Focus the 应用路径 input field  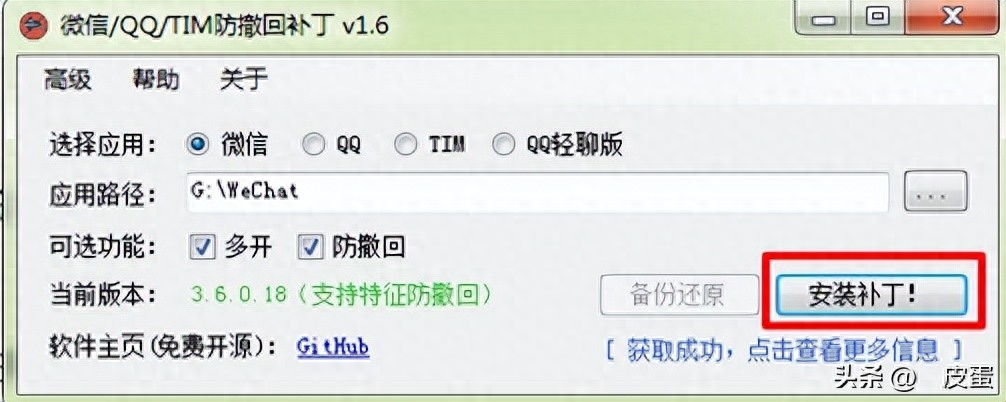pyautogui.click(x=538, y=192)
